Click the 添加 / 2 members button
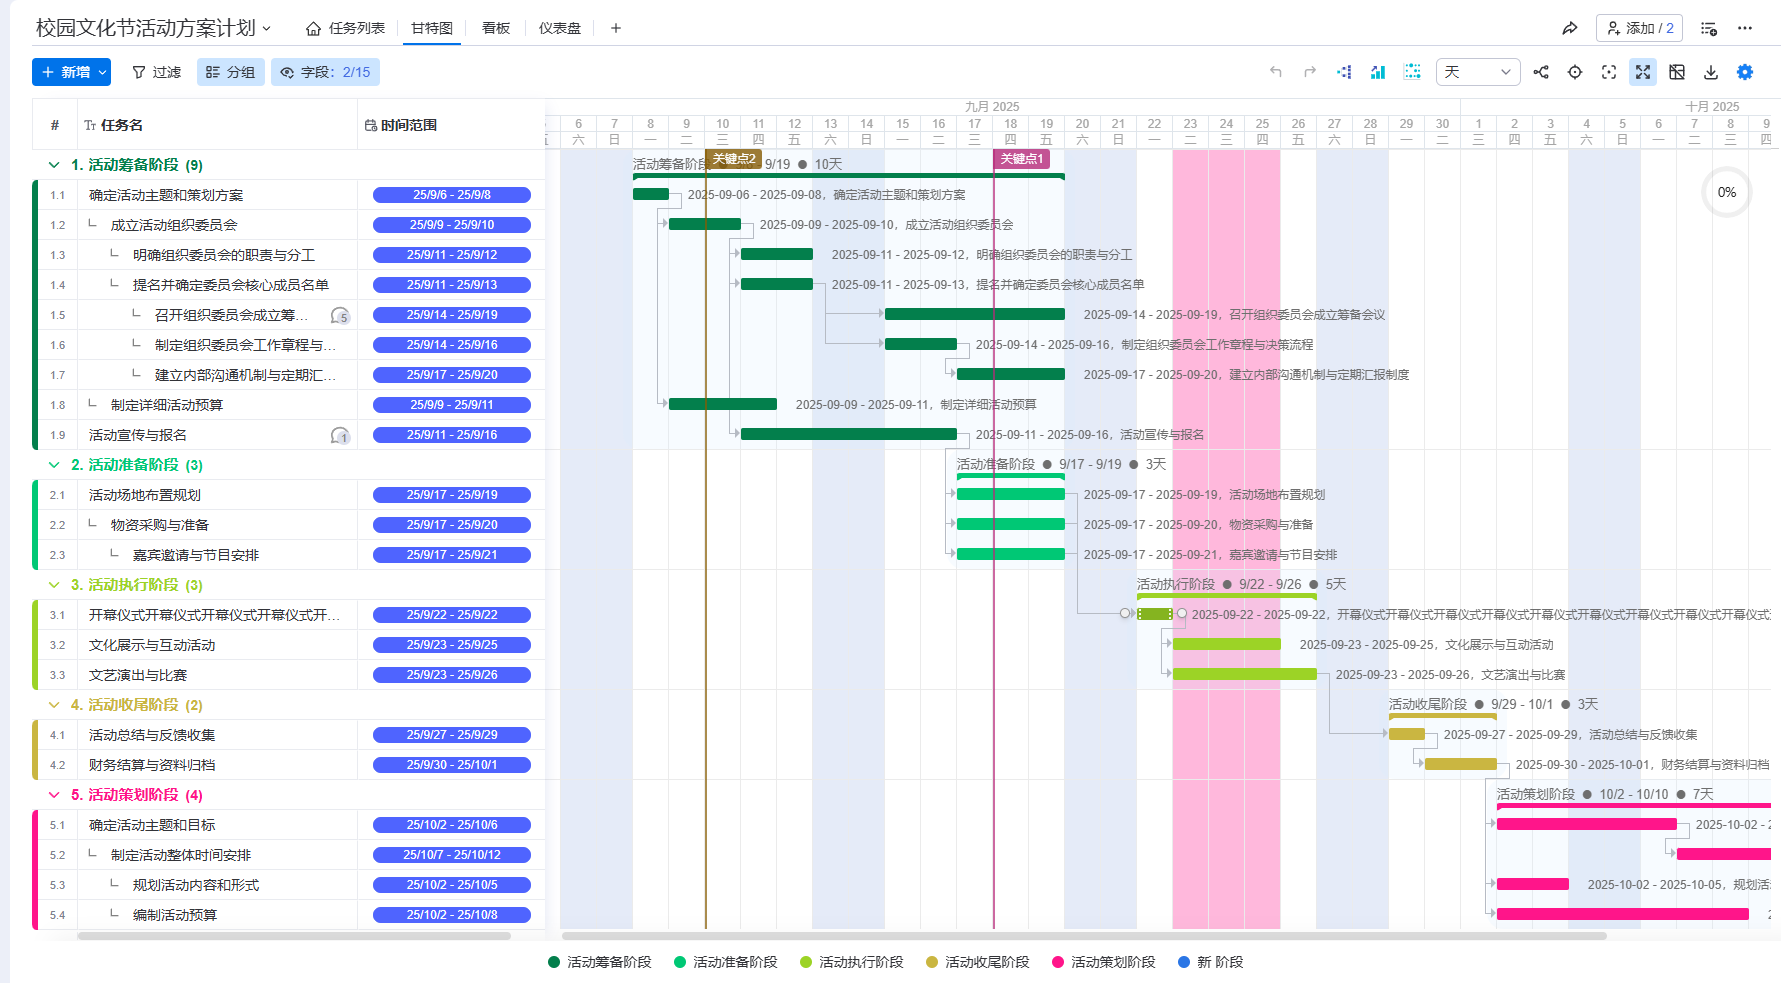Image resolution: width=1781 pixels, height=983 pixels. click(1639, 28)
